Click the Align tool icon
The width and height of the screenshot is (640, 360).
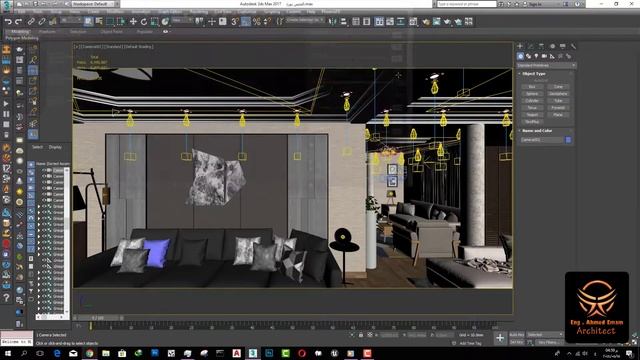pyautogui.click(x=344, y=22)
